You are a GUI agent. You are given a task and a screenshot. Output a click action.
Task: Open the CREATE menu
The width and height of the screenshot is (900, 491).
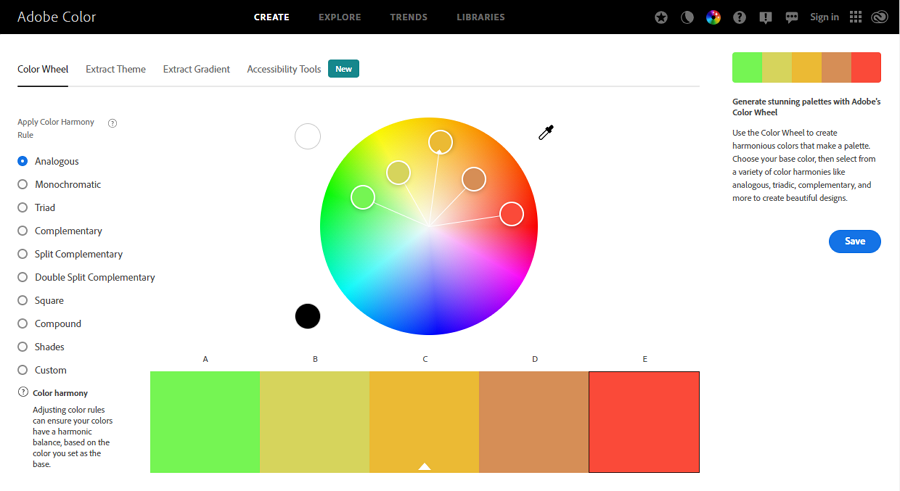click(x=271, y=17)
